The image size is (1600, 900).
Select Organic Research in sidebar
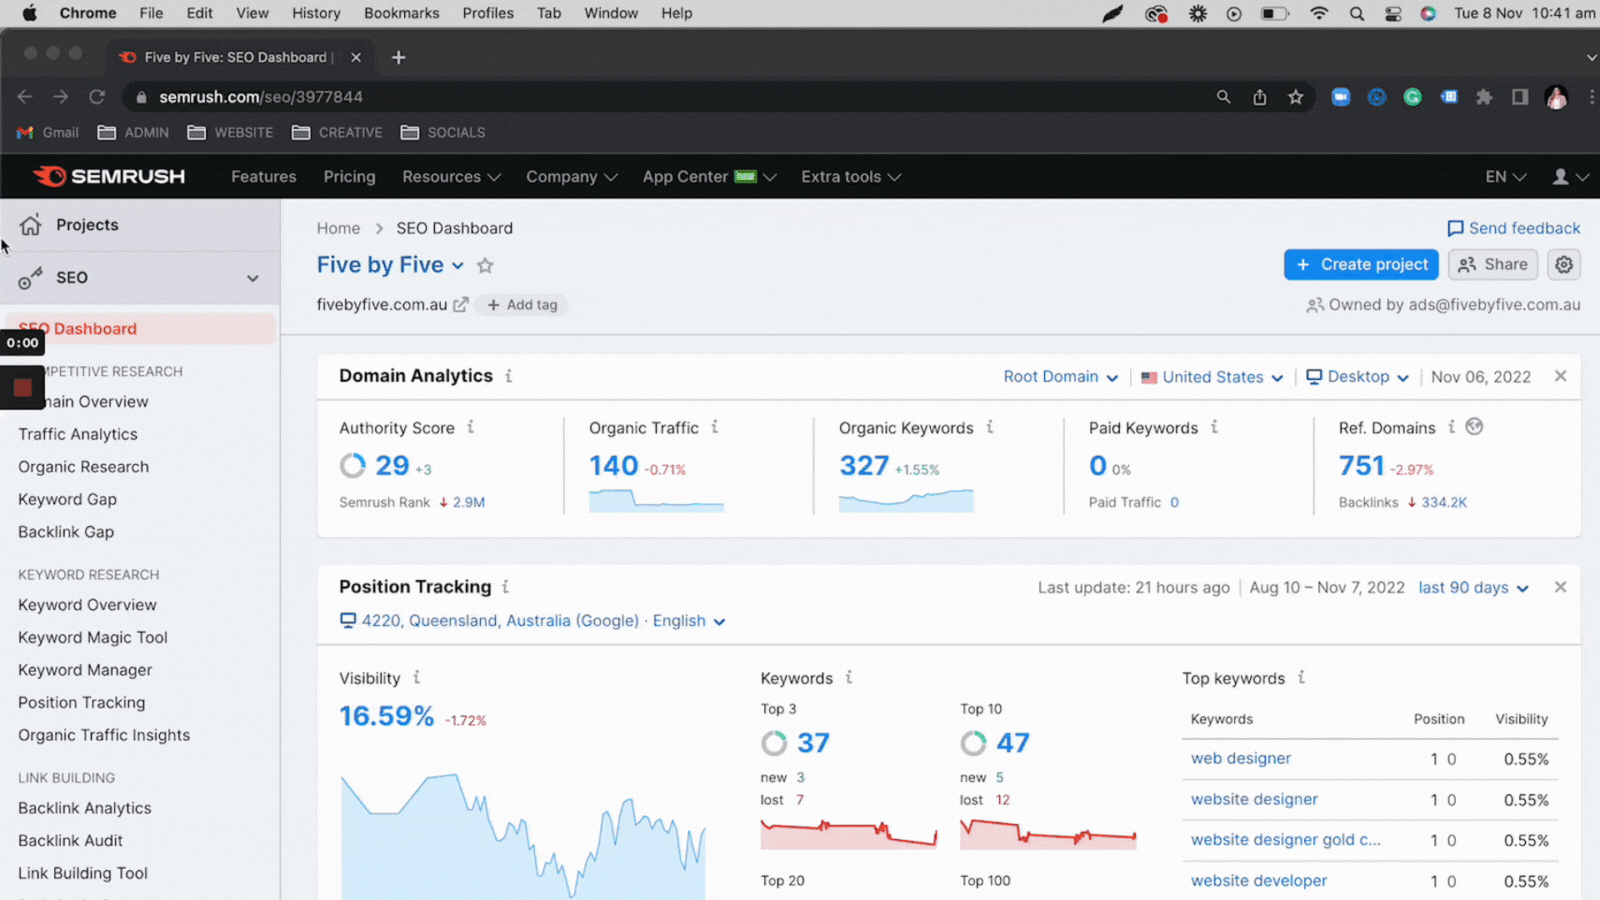tap(83, 467)
